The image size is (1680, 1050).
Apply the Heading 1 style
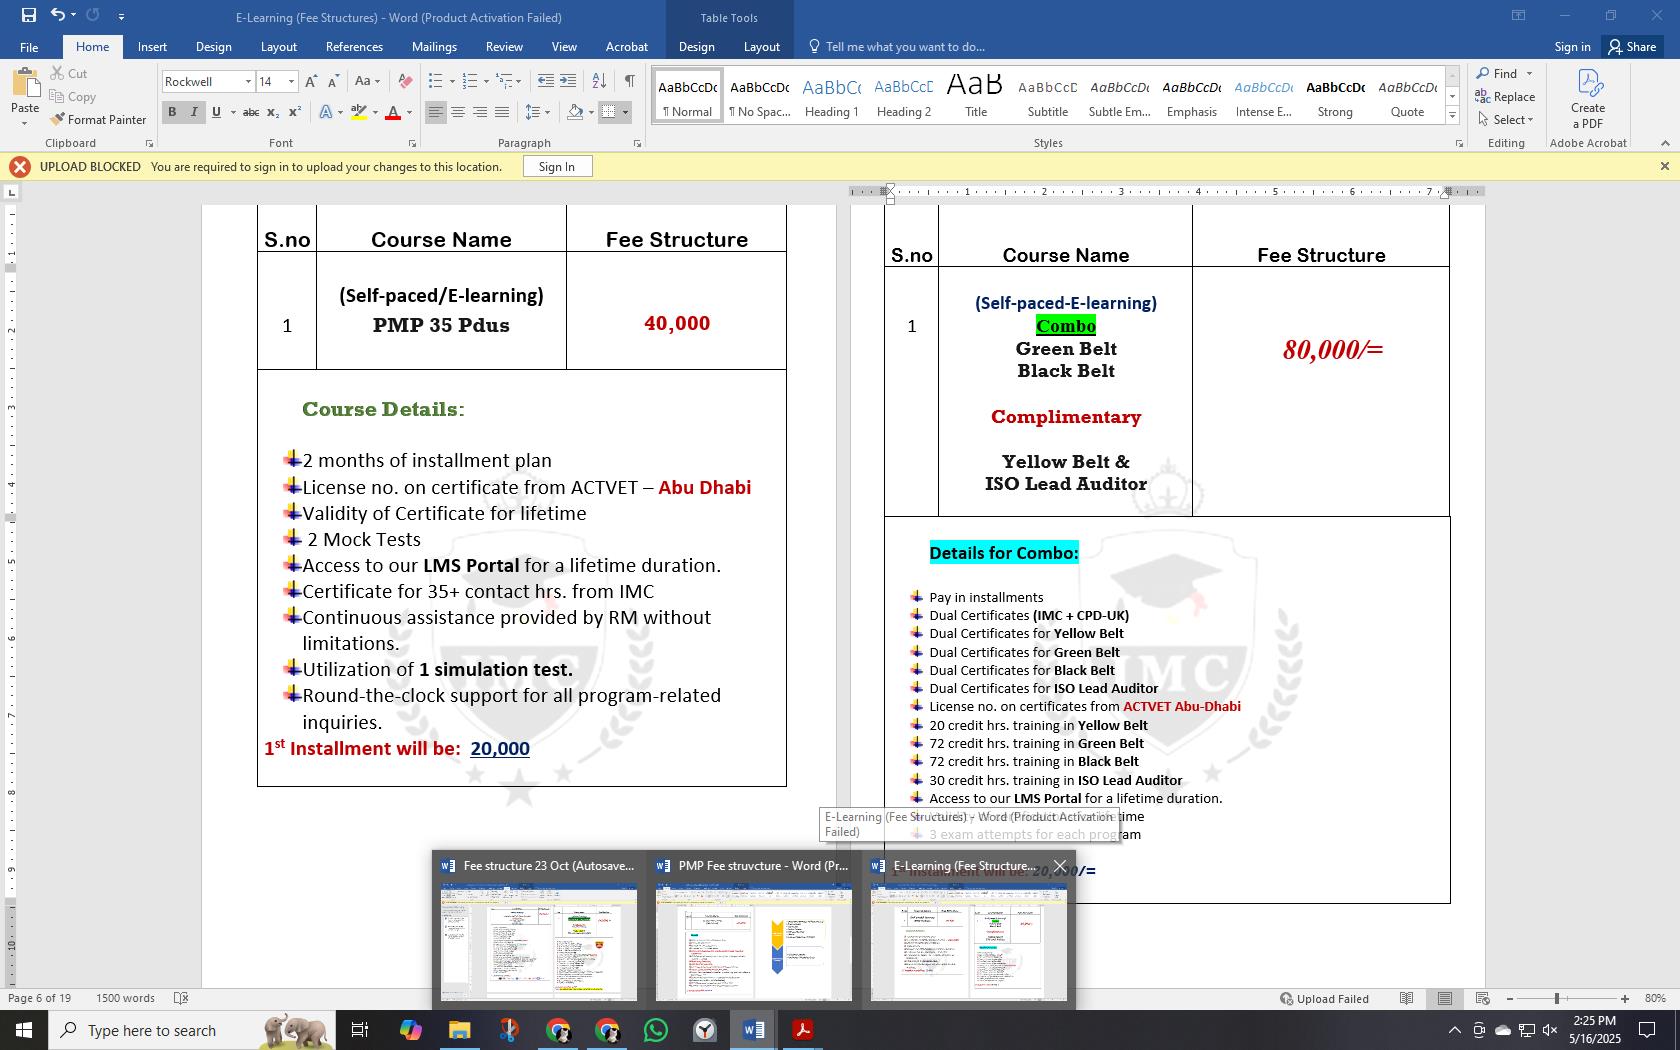pyautogui.click(x=832, y=96)
